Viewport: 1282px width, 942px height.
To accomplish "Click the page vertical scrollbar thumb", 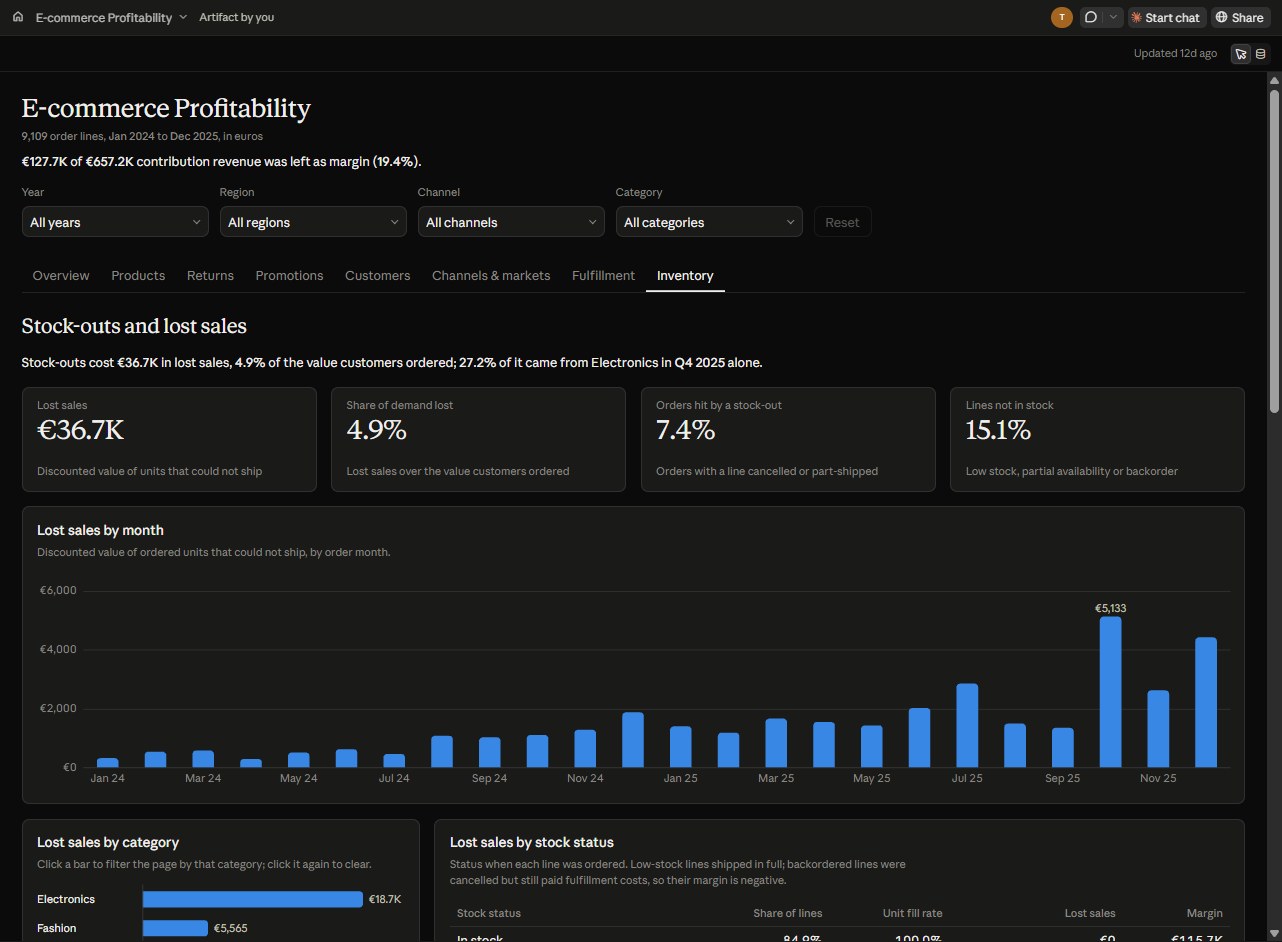I will pyautogui.click(x=1274, y=250).
